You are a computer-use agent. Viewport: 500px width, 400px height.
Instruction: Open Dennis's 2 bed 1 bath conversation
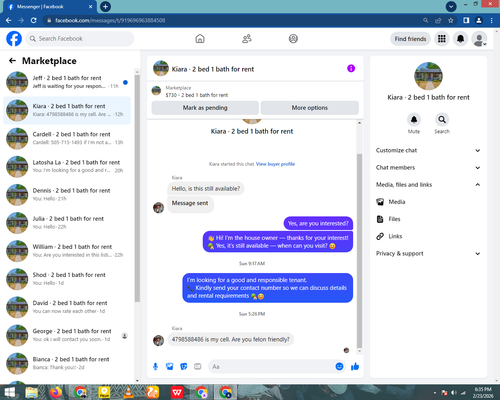click(x=67, y=195)
